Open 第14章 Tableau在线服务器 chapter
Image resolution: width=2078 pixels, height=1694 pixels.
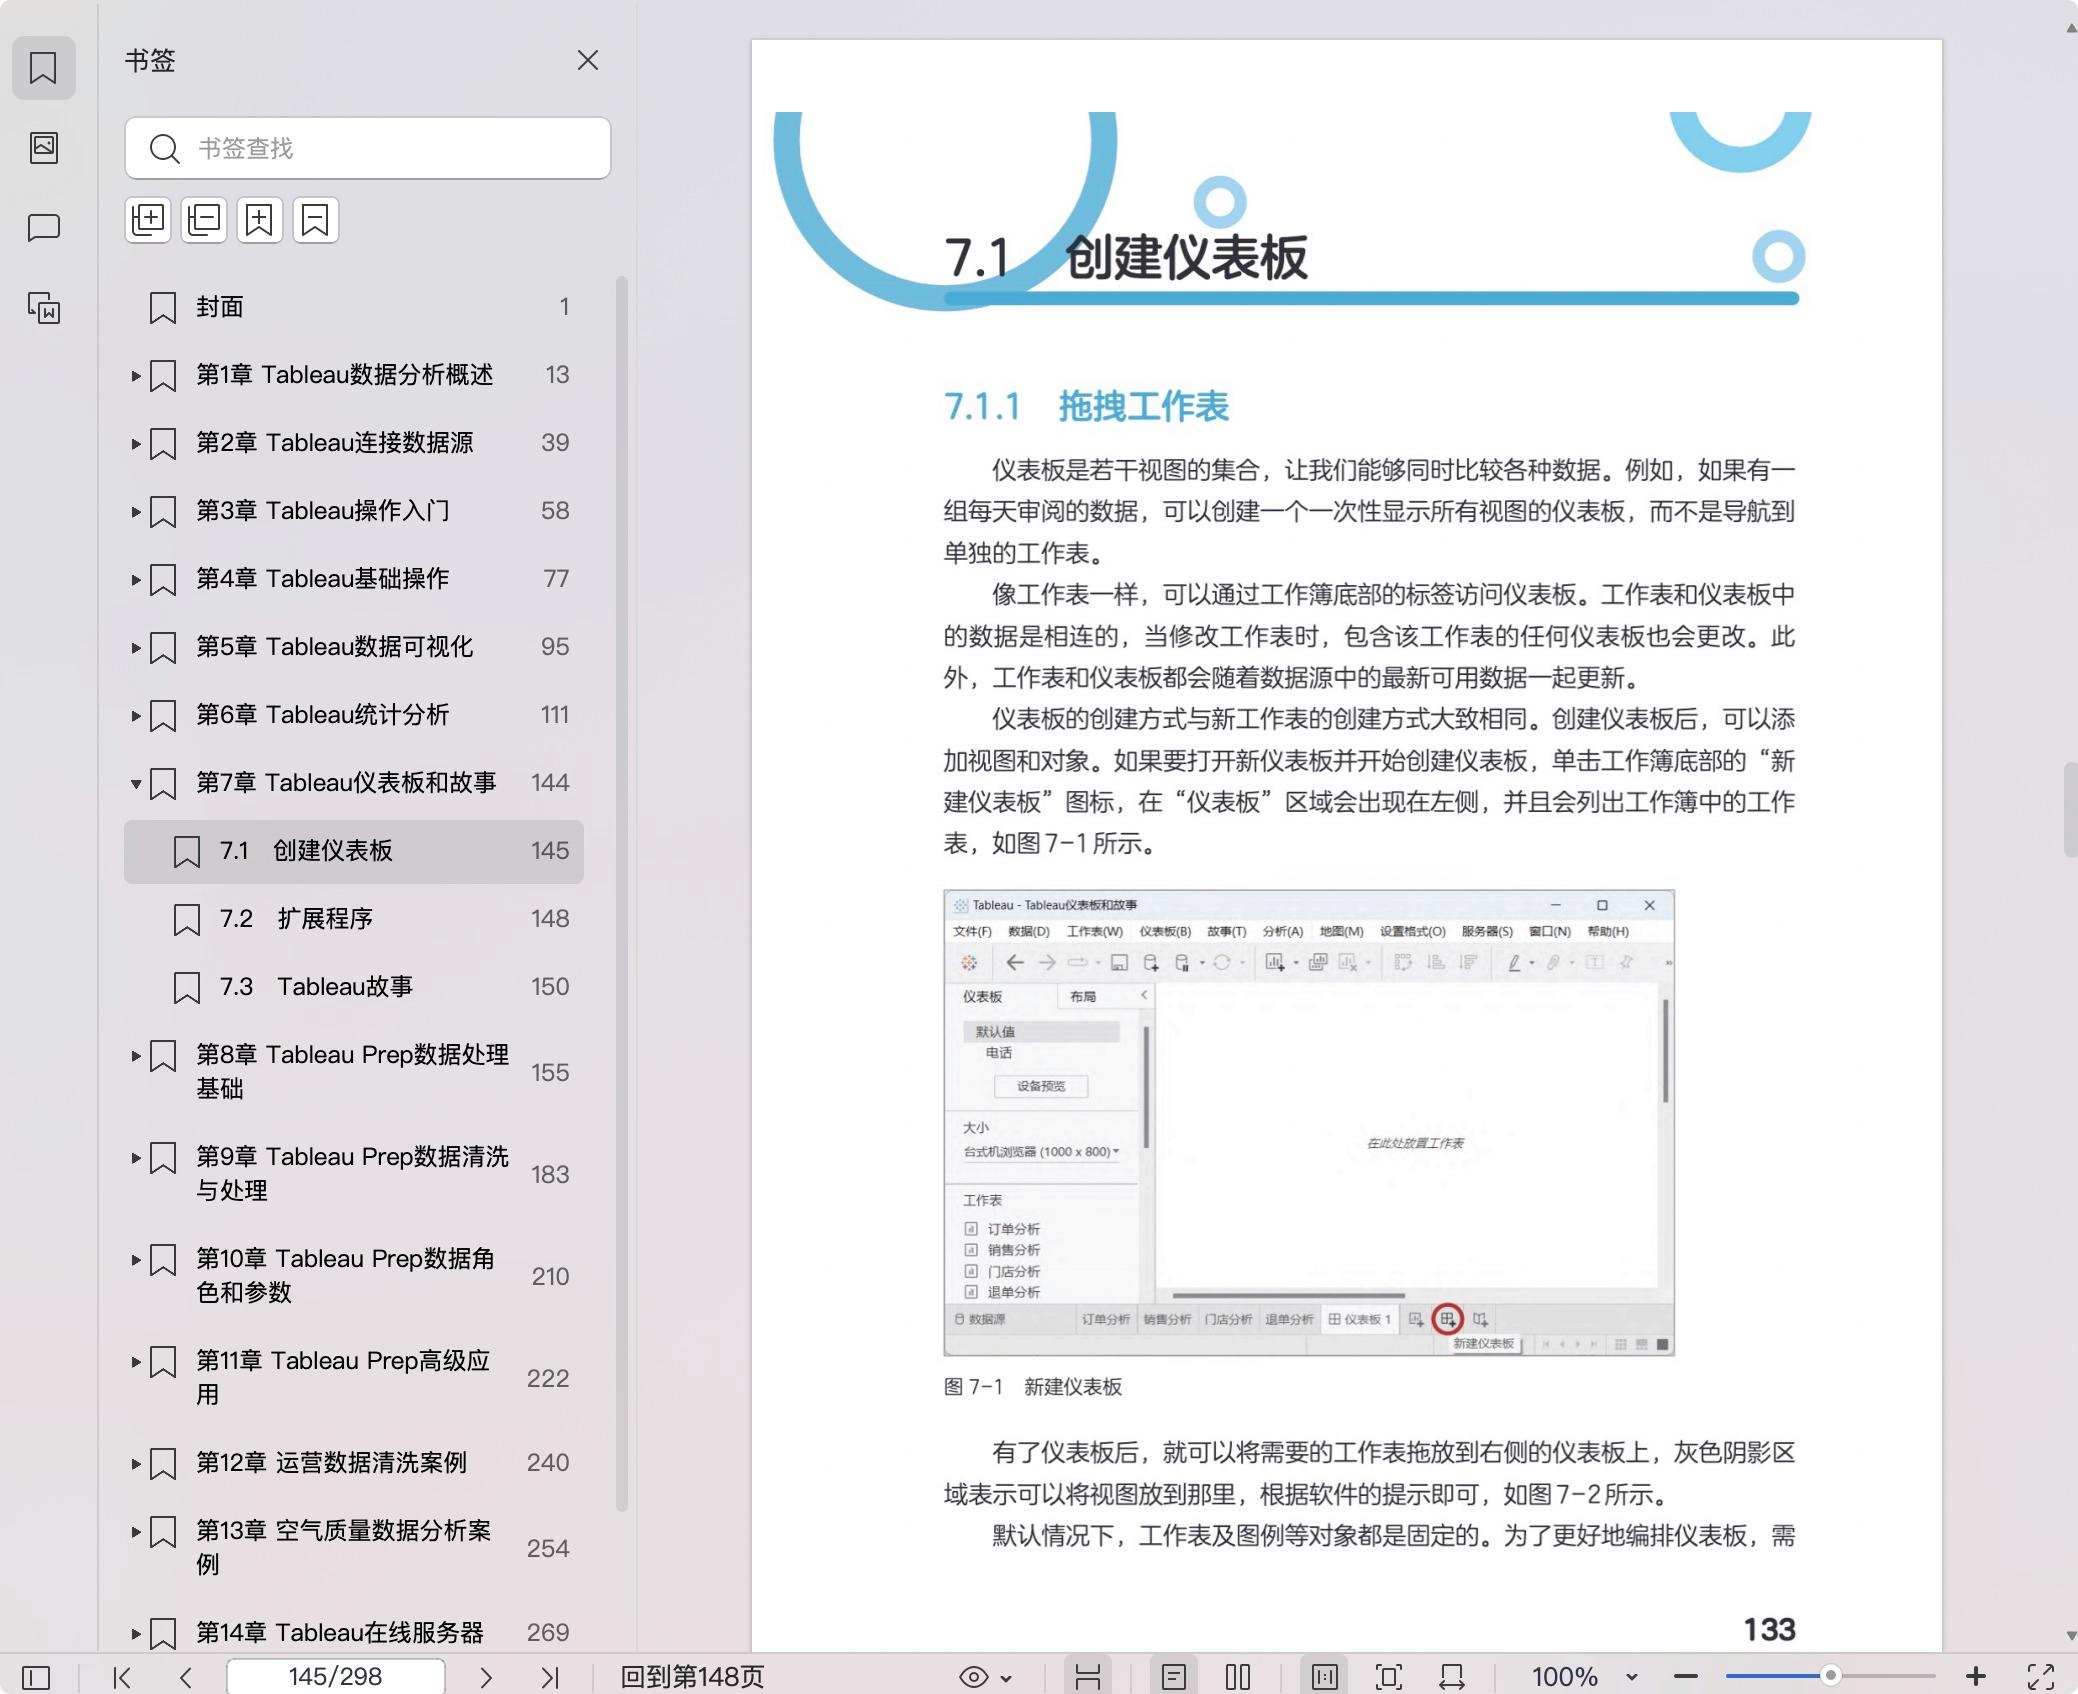point(339,1633)
